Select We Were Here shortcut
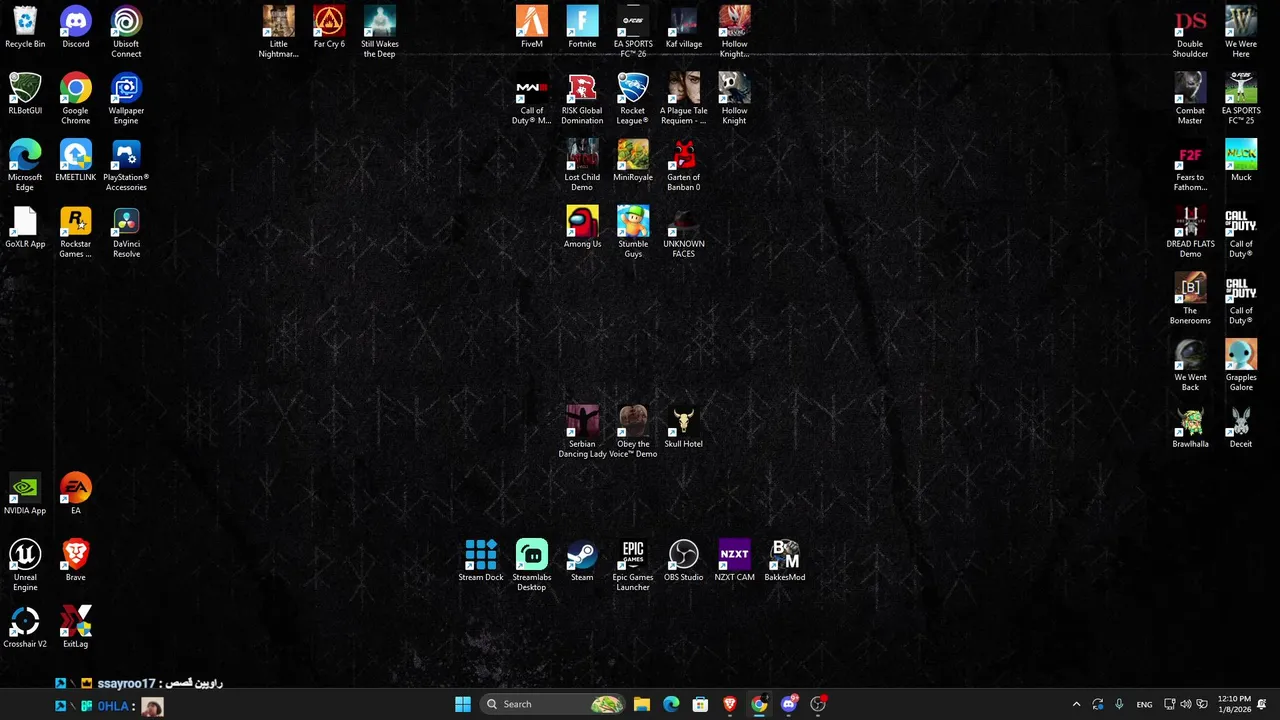 coord(1241,32)
